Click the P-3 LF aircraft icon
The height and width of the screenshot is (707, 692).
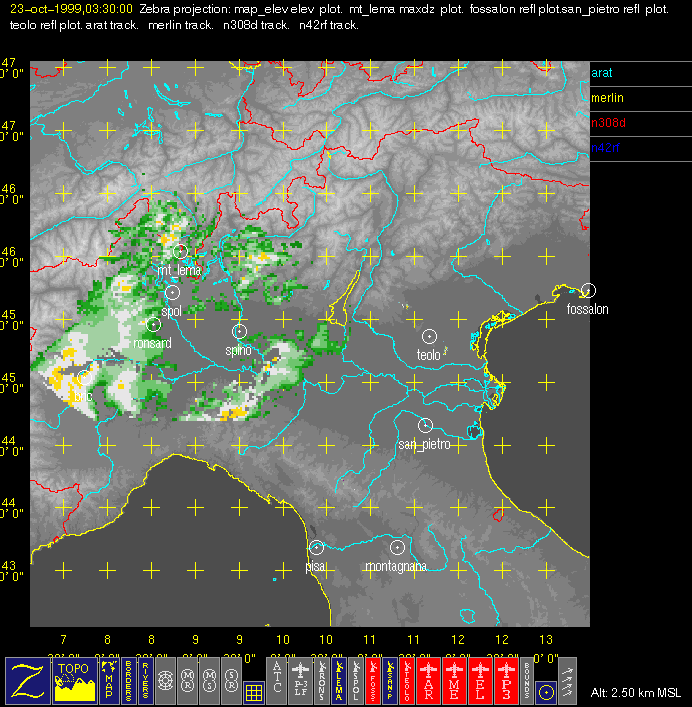302,681
